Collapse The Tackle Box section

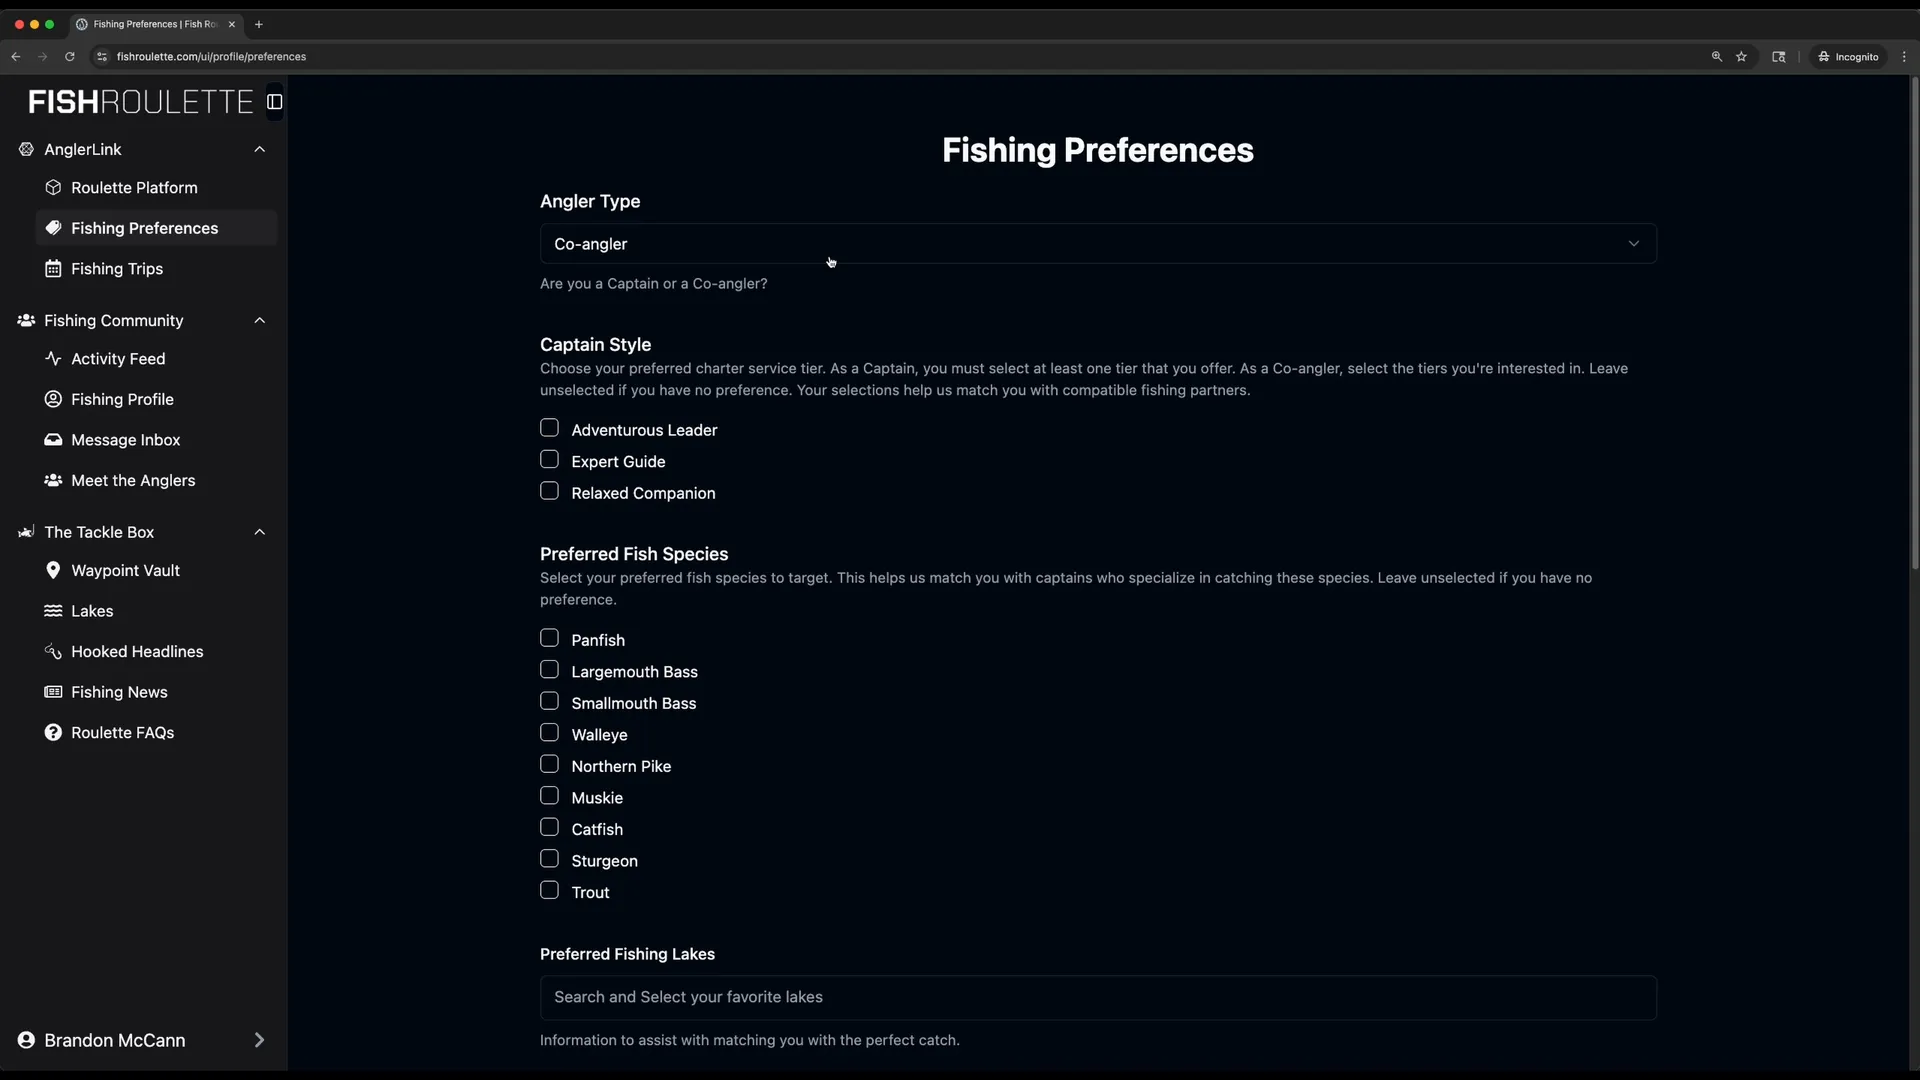coord(259,531)
